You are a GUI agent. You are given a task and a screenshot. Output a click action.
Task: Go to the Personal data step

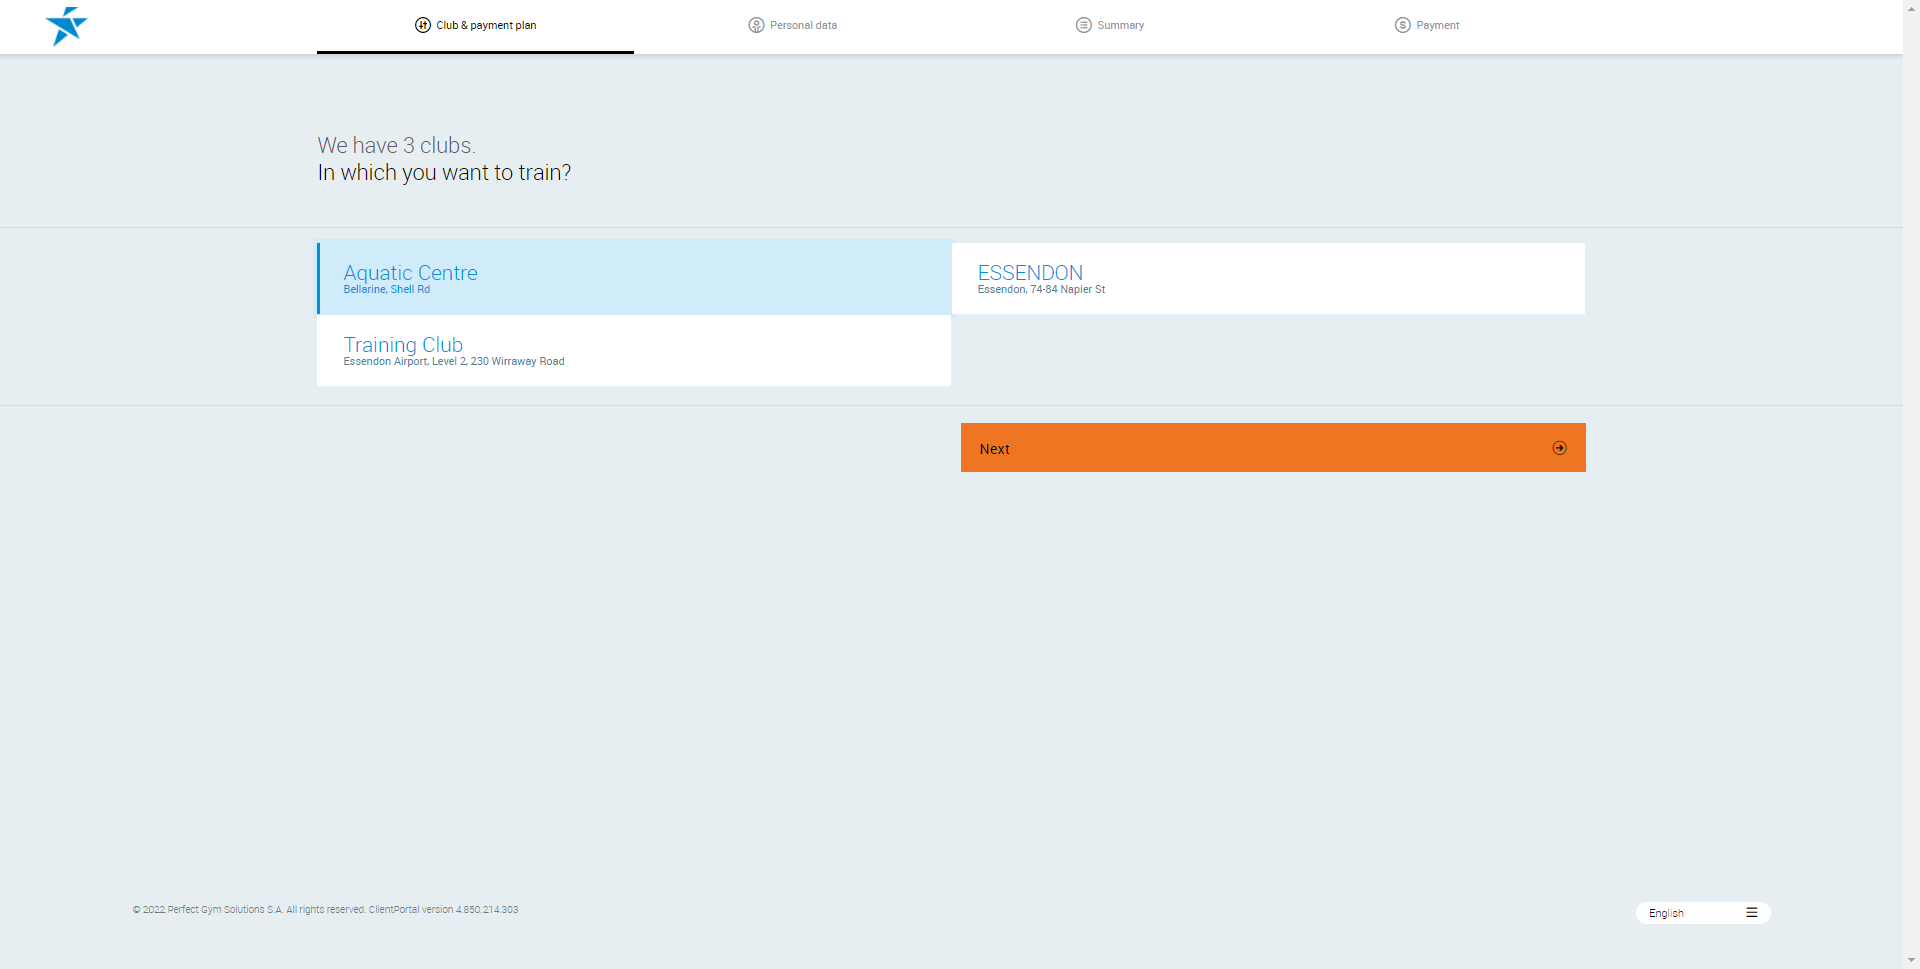tap(803, 25)
